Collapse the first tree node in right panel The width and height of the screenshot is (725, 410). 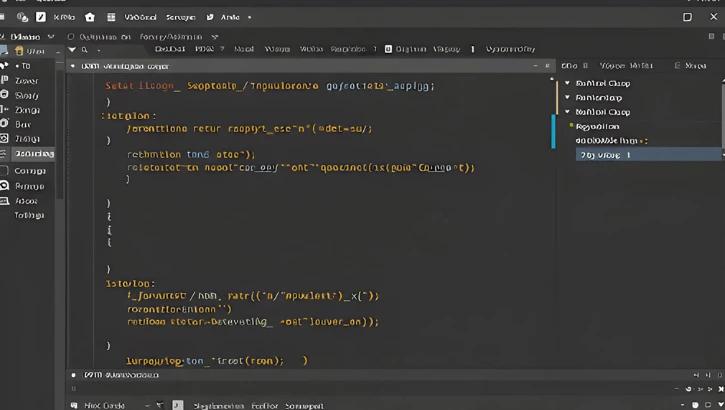click(x=567, y=83)
